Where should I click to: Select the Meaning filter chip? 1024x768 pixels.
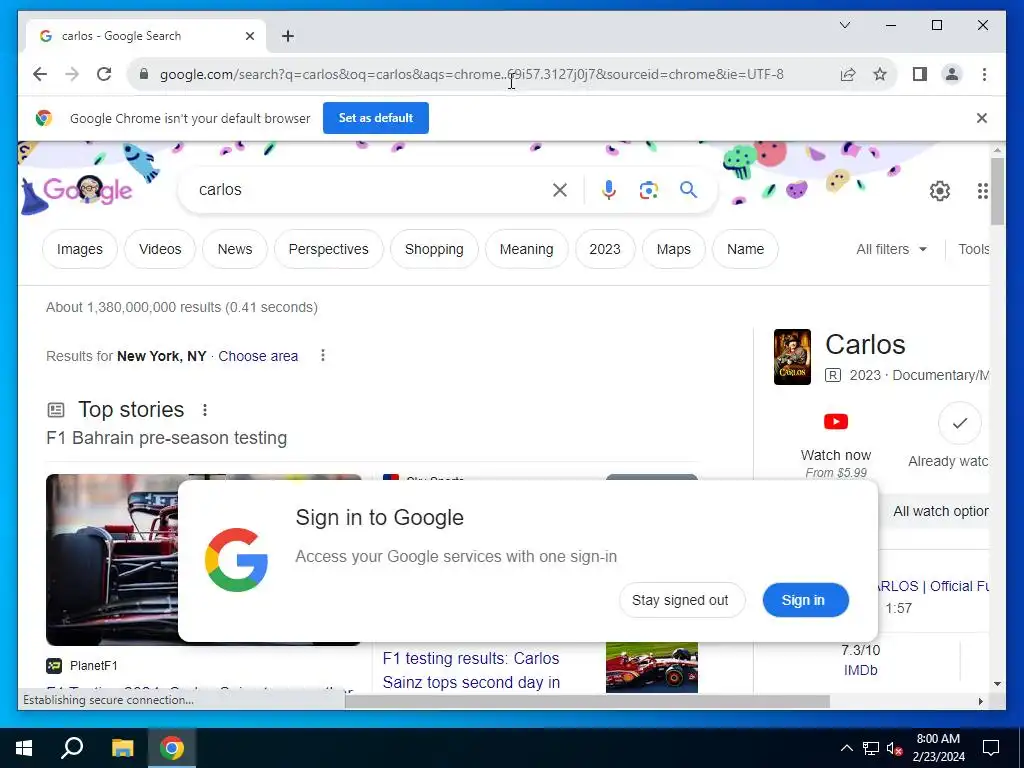526,249
